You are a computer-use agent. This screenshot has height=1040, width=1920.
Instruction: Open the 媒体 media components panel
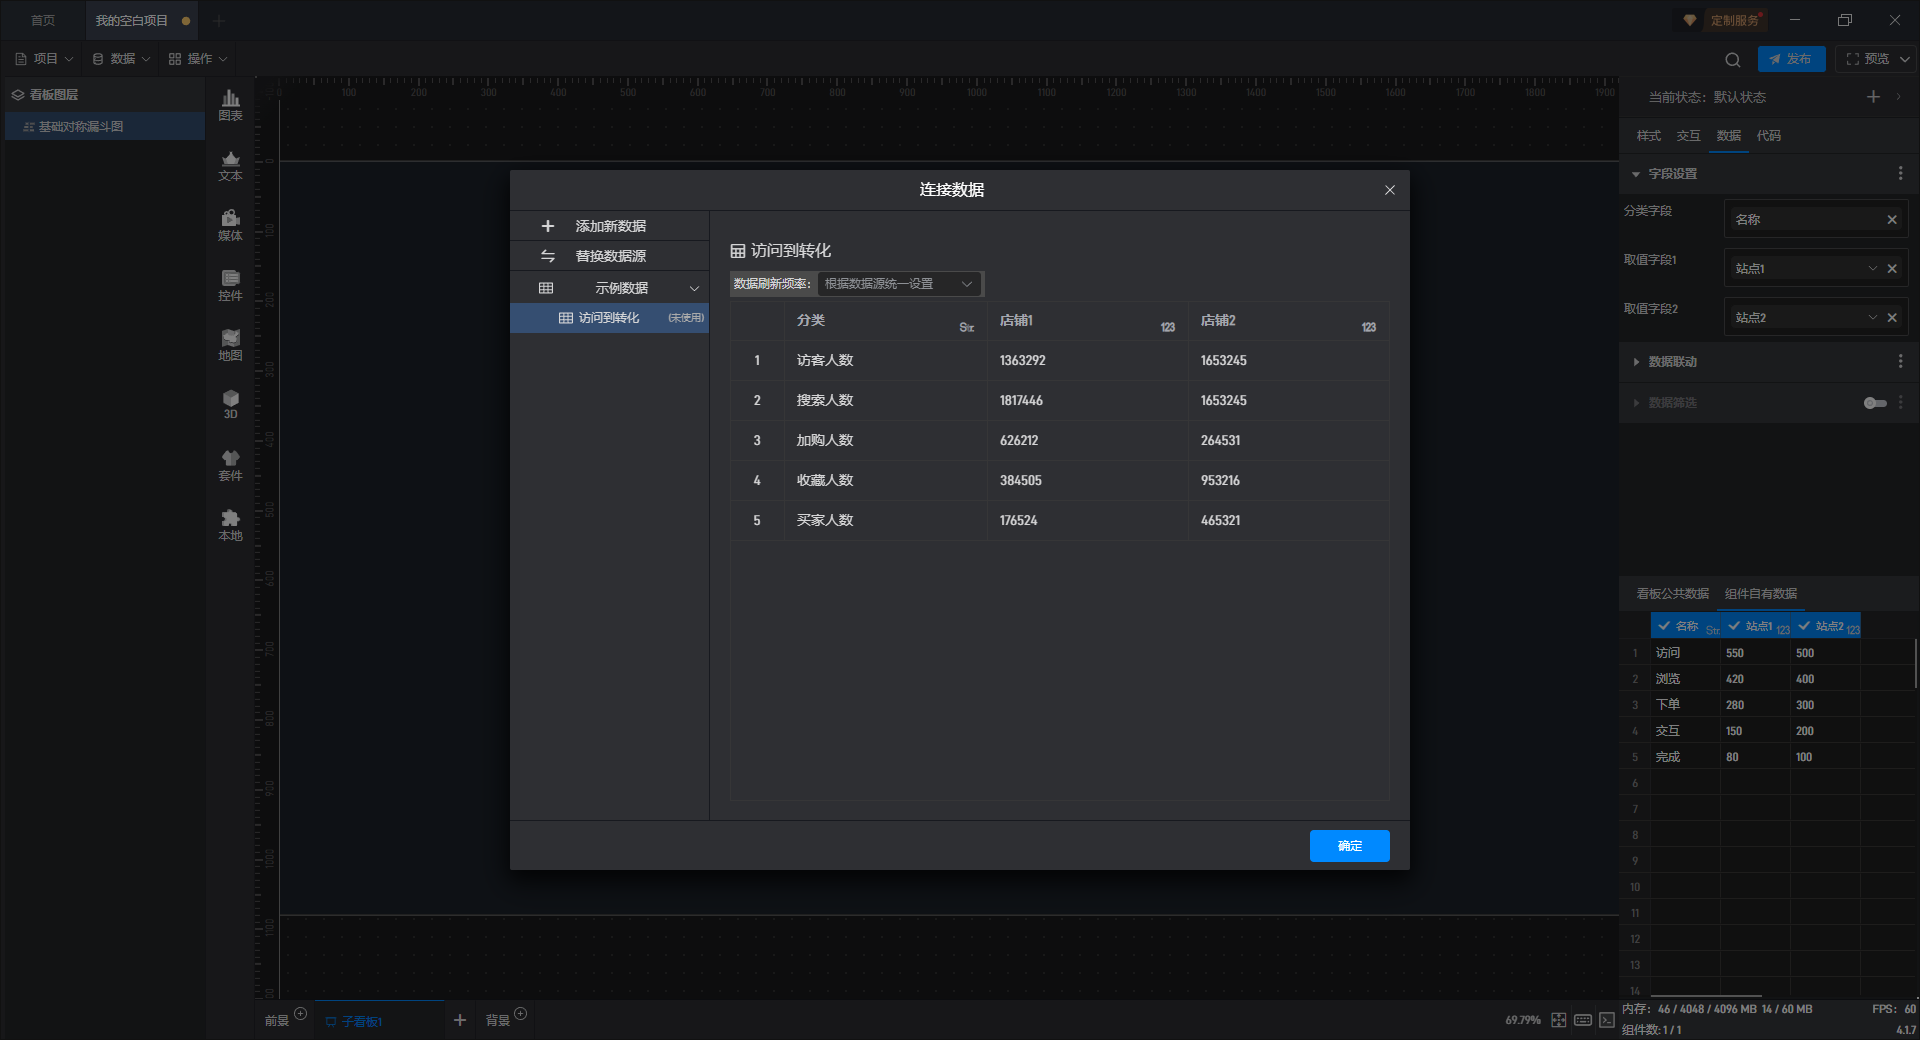tap(230, 225)
